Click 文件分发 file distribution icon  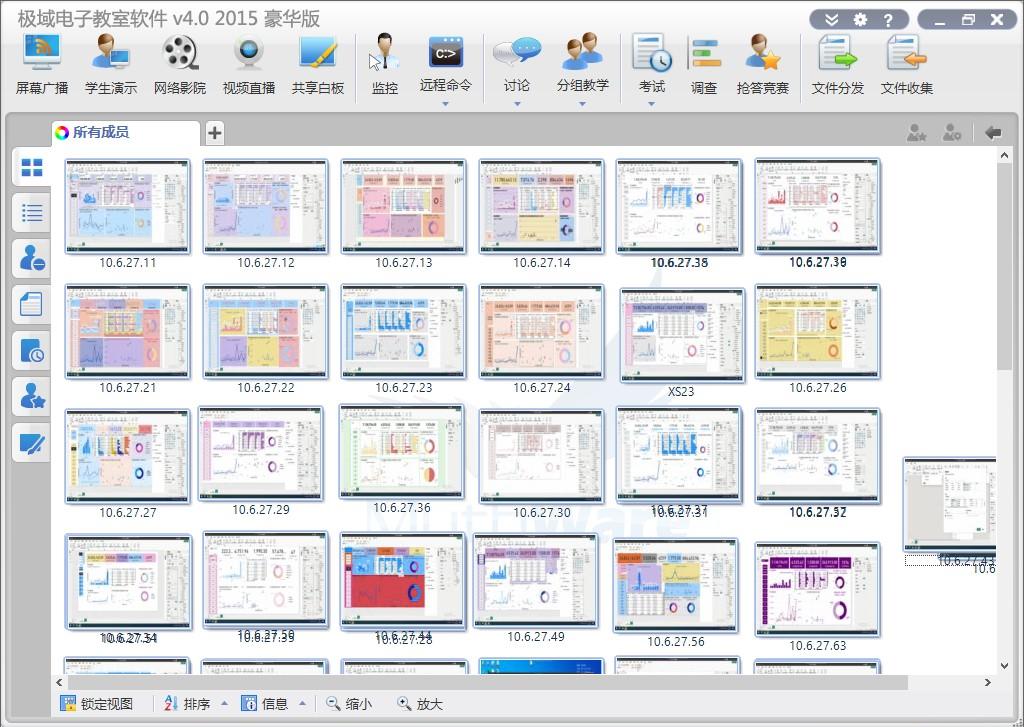[x=837, y=62]
